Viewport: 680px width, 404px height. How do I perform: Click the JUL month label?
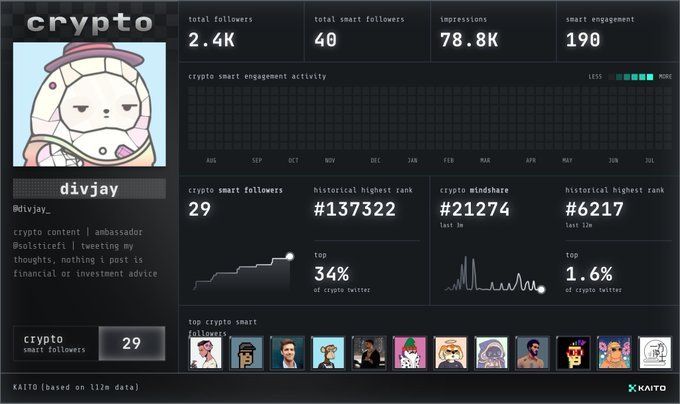(x=650, y=160)
